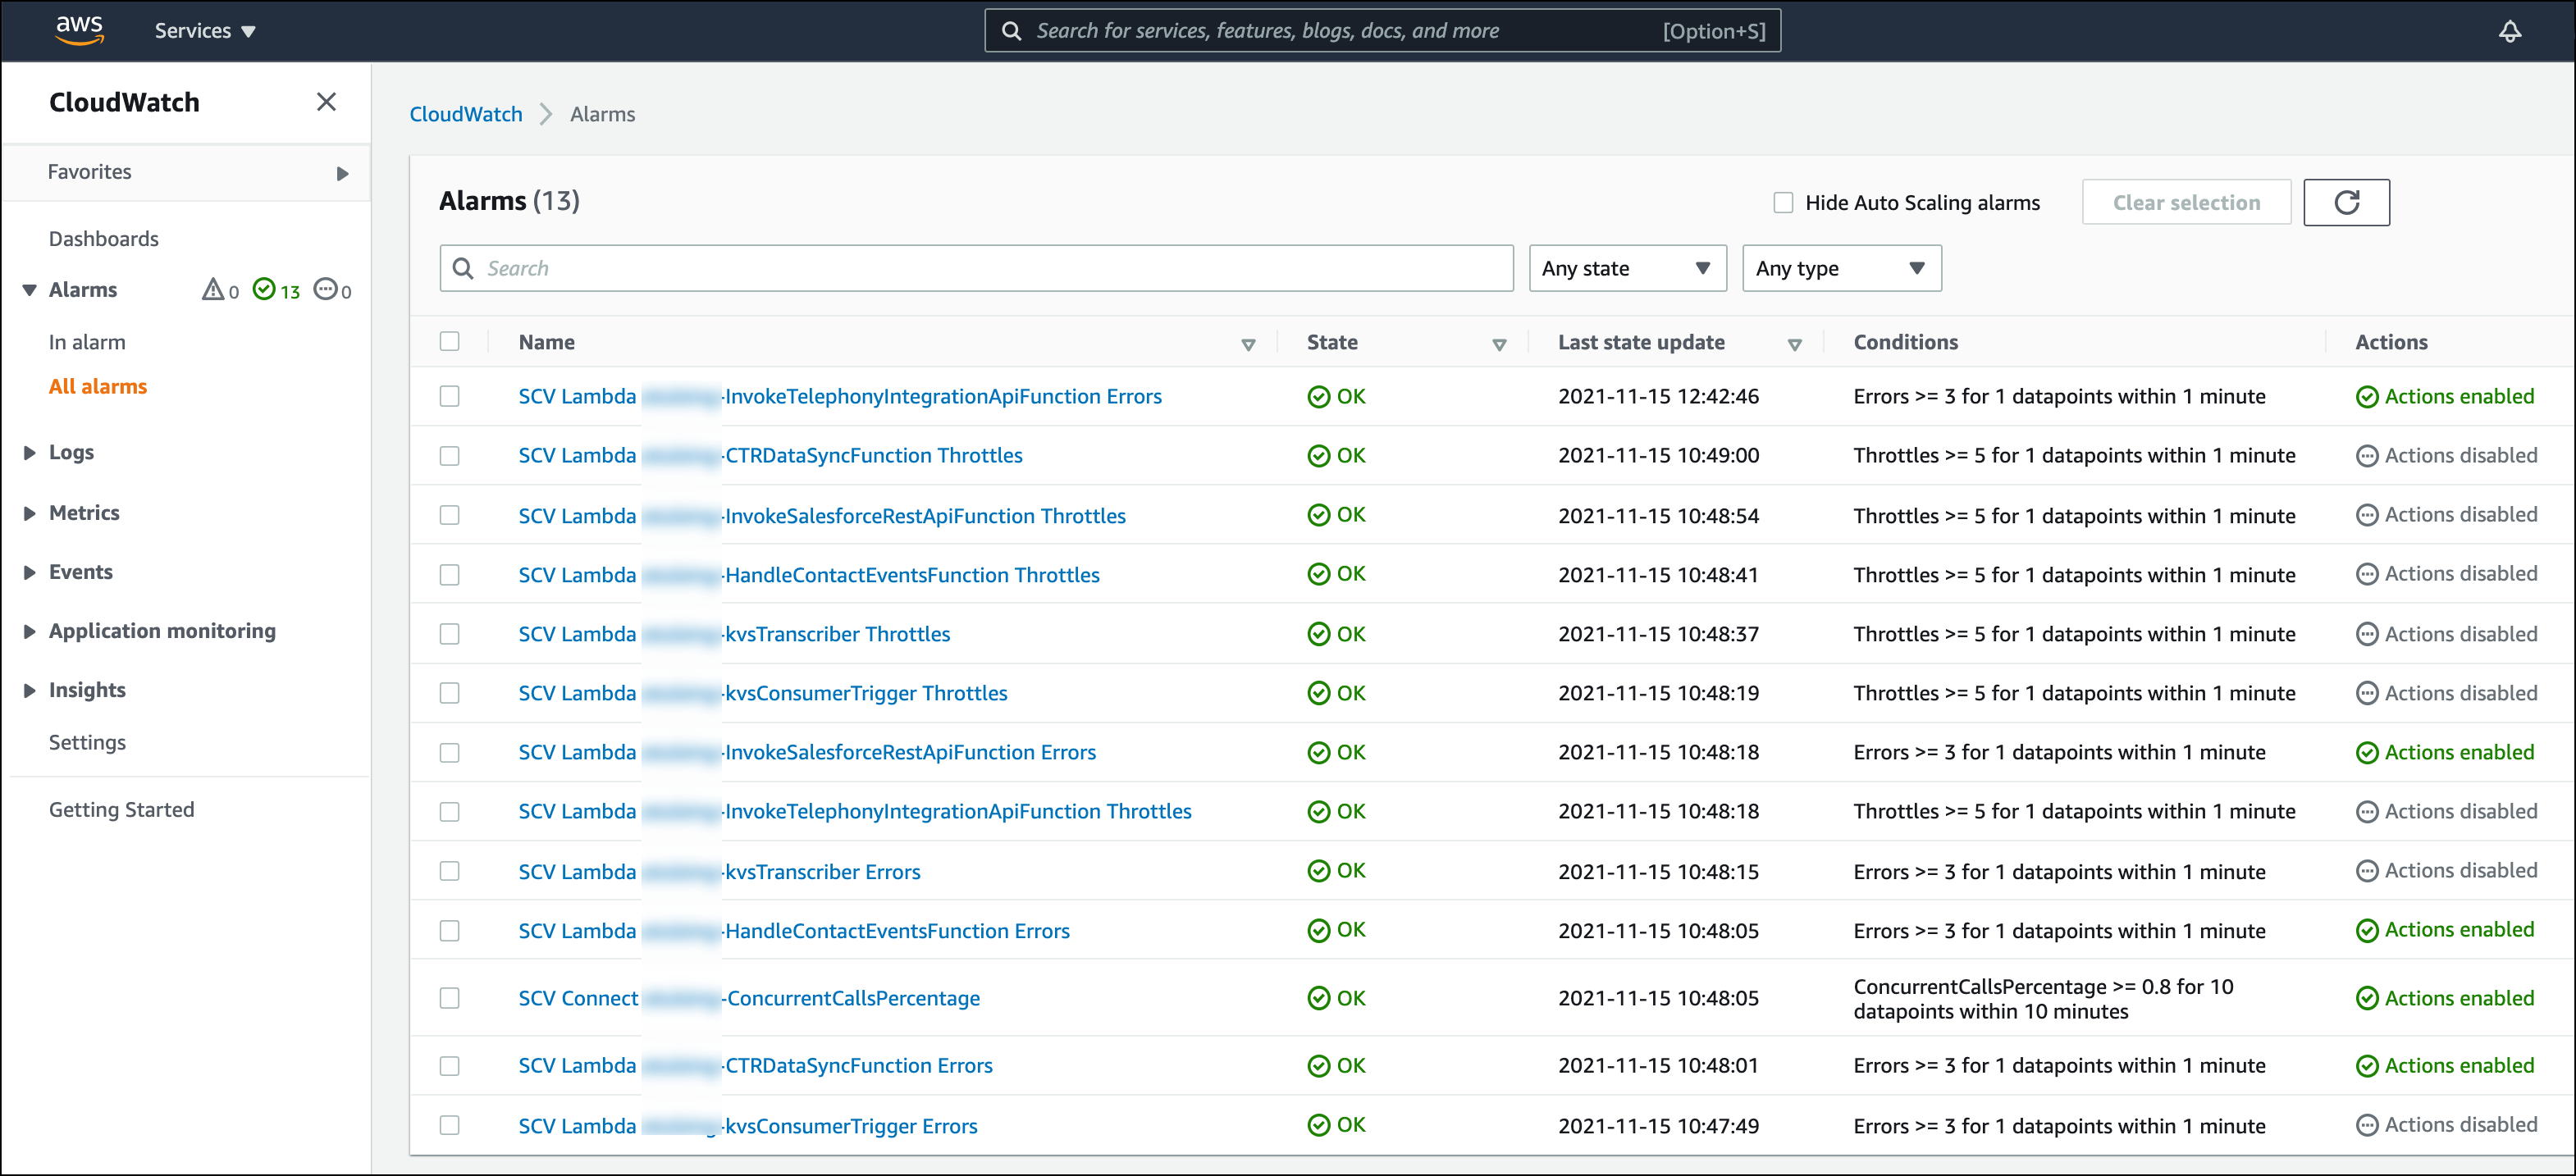Click the insufficient data count icon
Screen dimensions: 2576x1176
(x=325, y=290)
